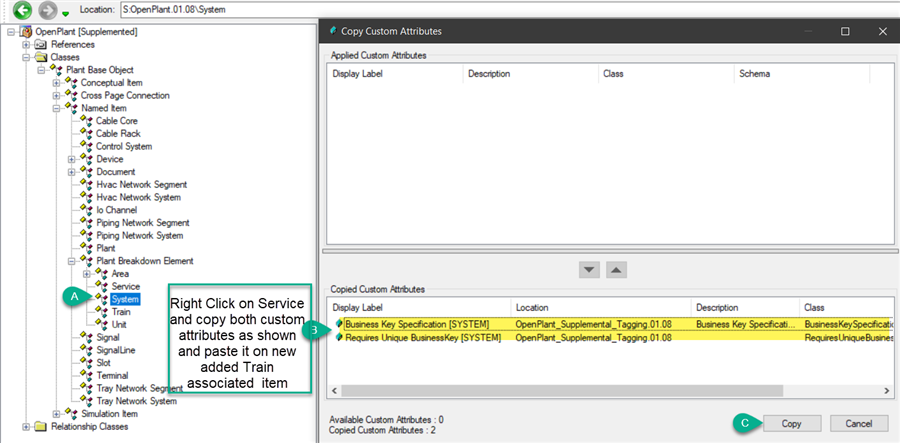Click the Train class icon
This screenshot has width=900, height=443.
(102, 312)
